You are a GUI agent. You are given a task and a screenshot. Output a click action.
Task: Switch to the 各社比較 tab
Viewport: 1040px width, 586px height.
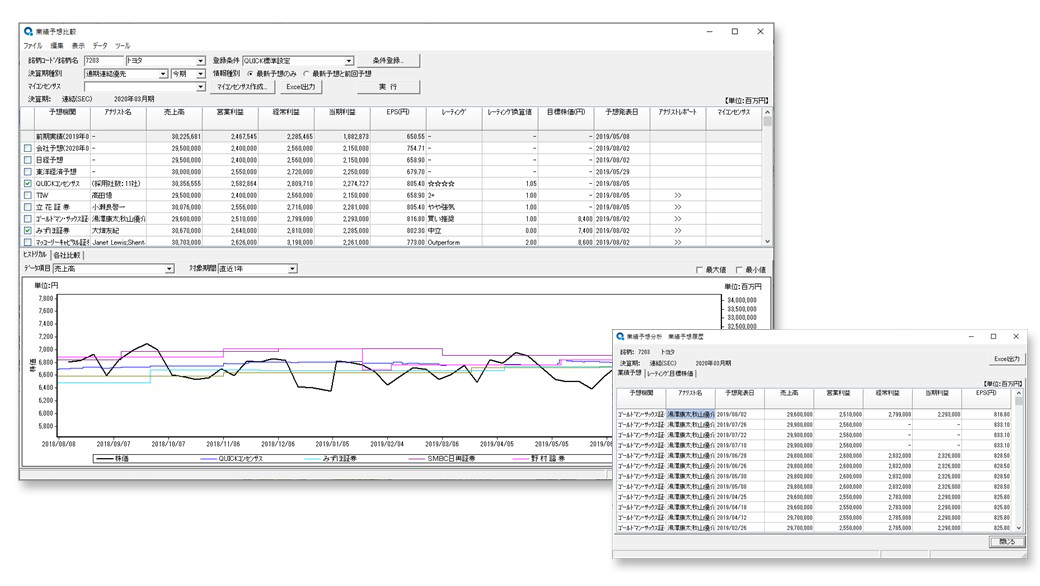pos(66,255)
